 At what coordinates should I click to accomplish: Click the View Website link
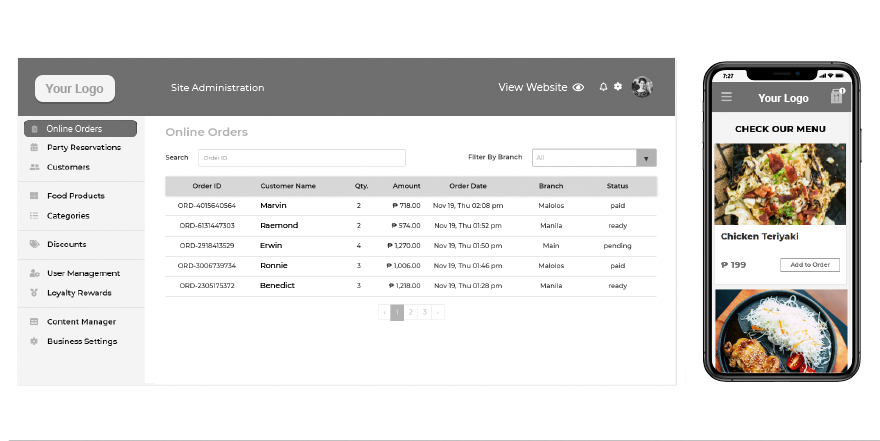point(532,88)
